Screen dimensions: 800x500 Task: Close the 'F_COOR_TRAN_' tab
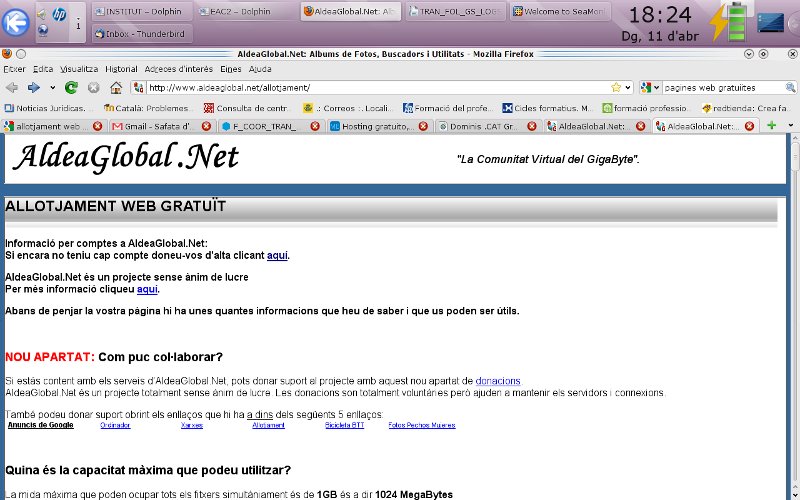(315, 126)
